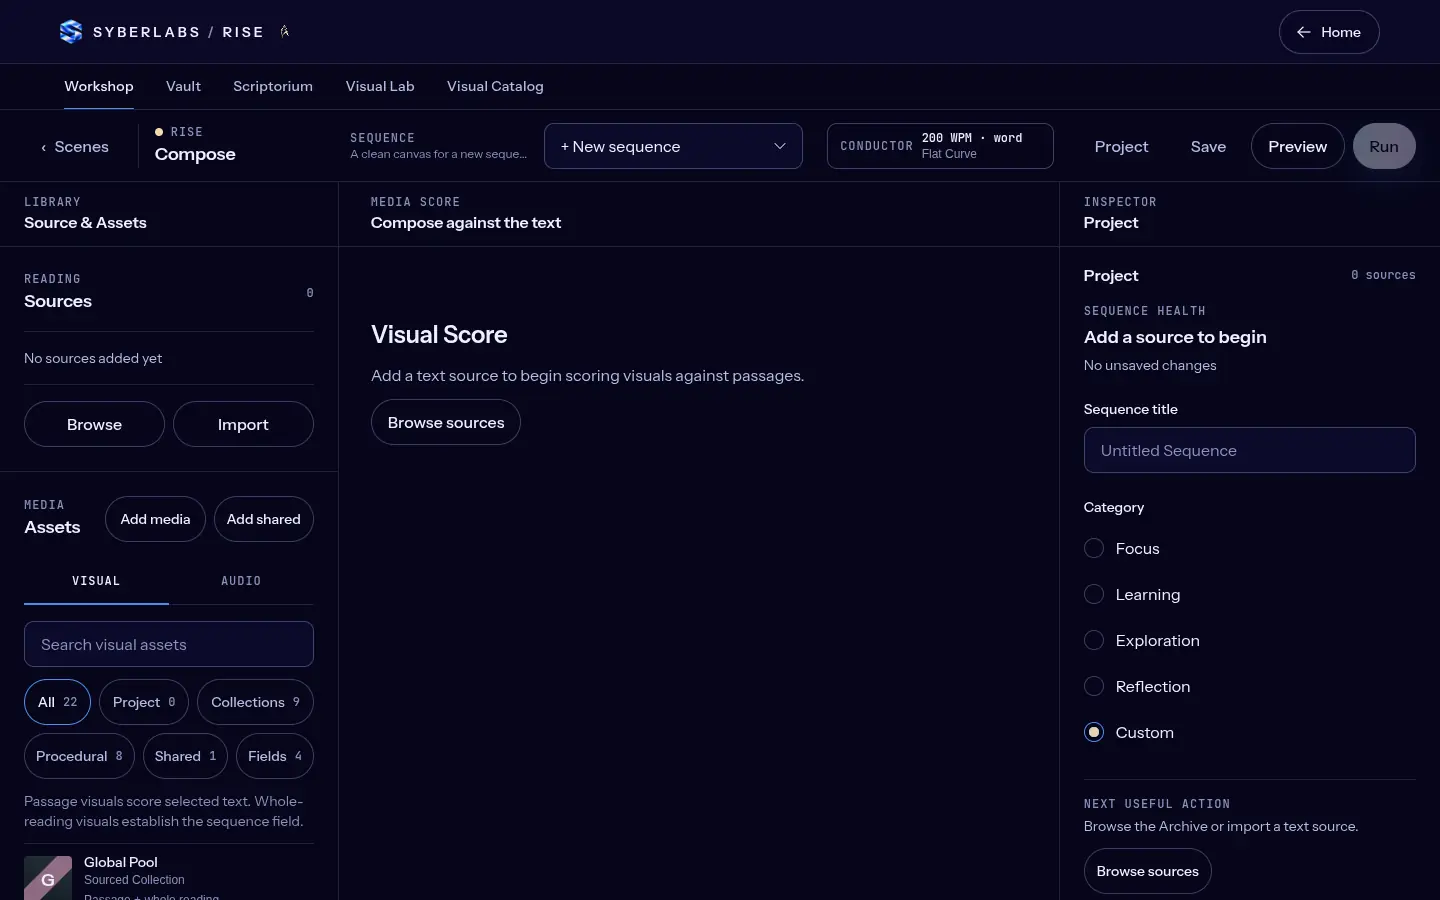Show only Shared assets
Viewport: 1440px width, 900px height.
tap(185, 756)
